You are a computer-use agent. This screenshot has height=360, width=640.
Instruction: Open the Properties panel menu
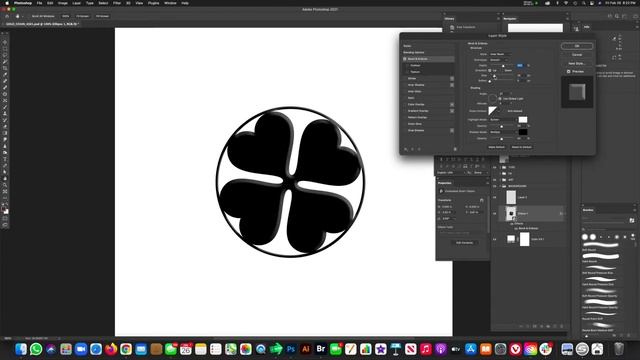click(487, 183)
